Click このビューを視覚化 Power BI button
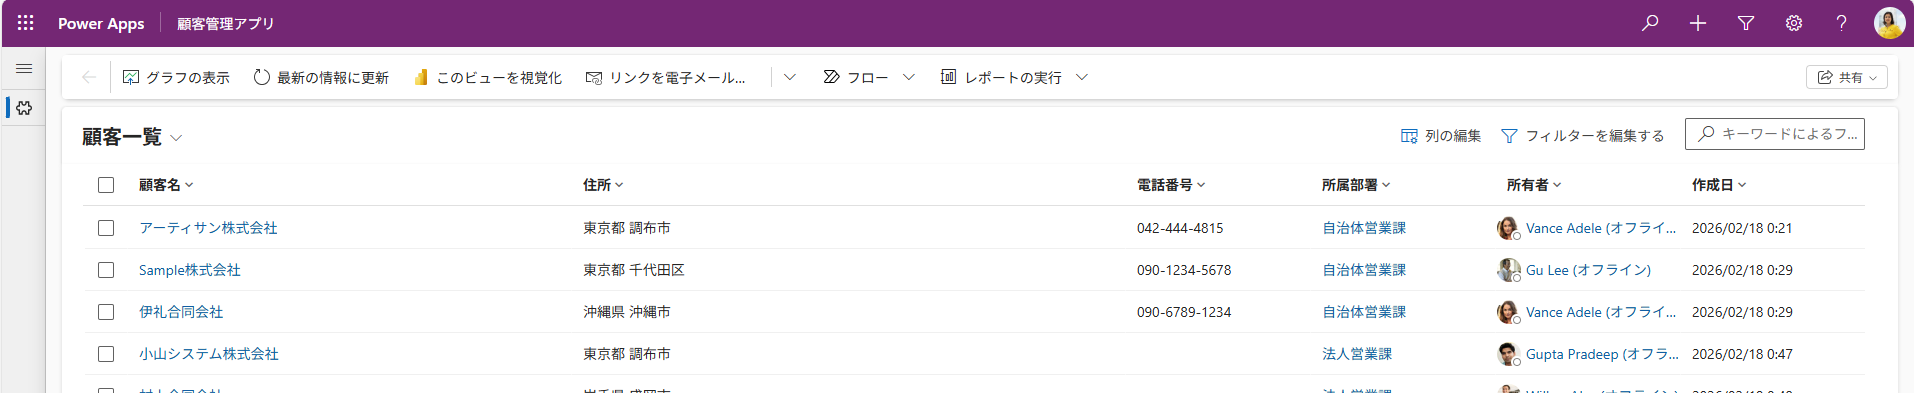The width and height of the screenshot is (1914, 393). [488, 77]
